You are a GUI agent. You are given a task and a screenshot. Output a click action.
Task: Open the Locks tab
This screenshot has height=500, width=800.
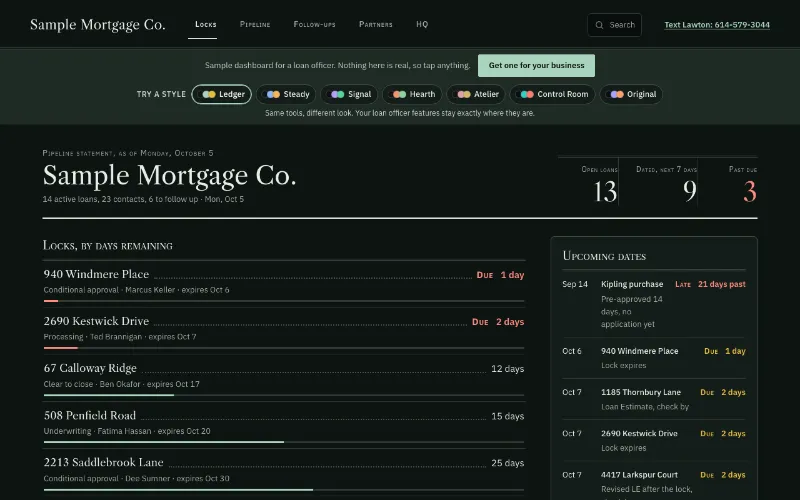[x=206, y=24]
